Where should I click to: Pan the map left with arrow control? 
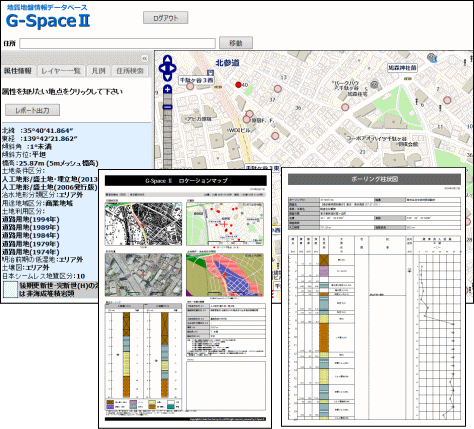(162, 69)
